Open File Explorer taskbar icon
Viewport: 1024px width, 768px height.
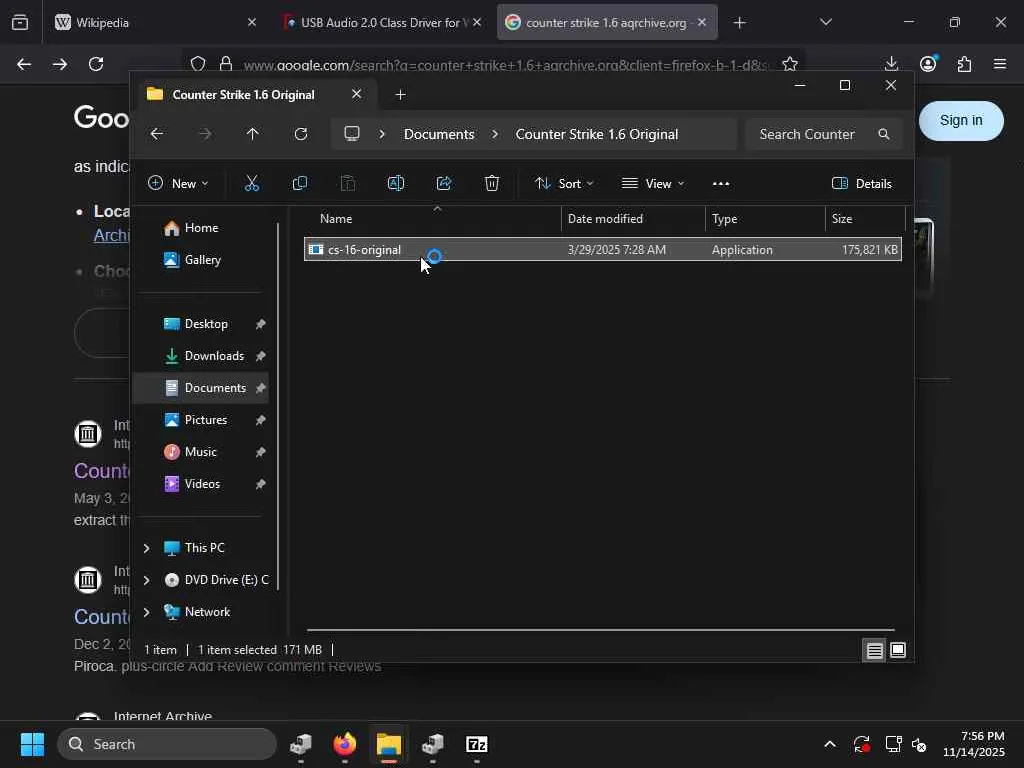point(389,744)
